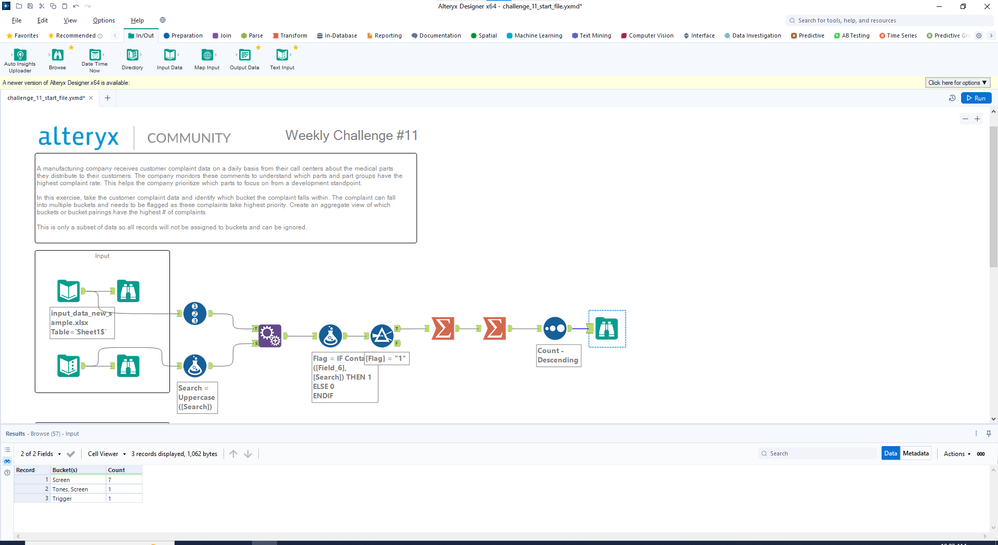
Task: Click the Copy icon in title bar
Action: [x=53, y=6]
